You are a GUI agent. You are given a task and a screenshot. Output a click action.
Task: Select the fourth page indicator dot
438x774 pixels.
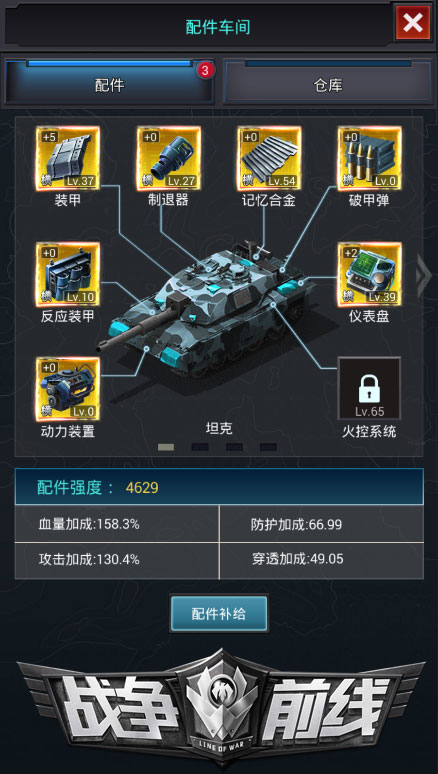click(x=268, y=447)
